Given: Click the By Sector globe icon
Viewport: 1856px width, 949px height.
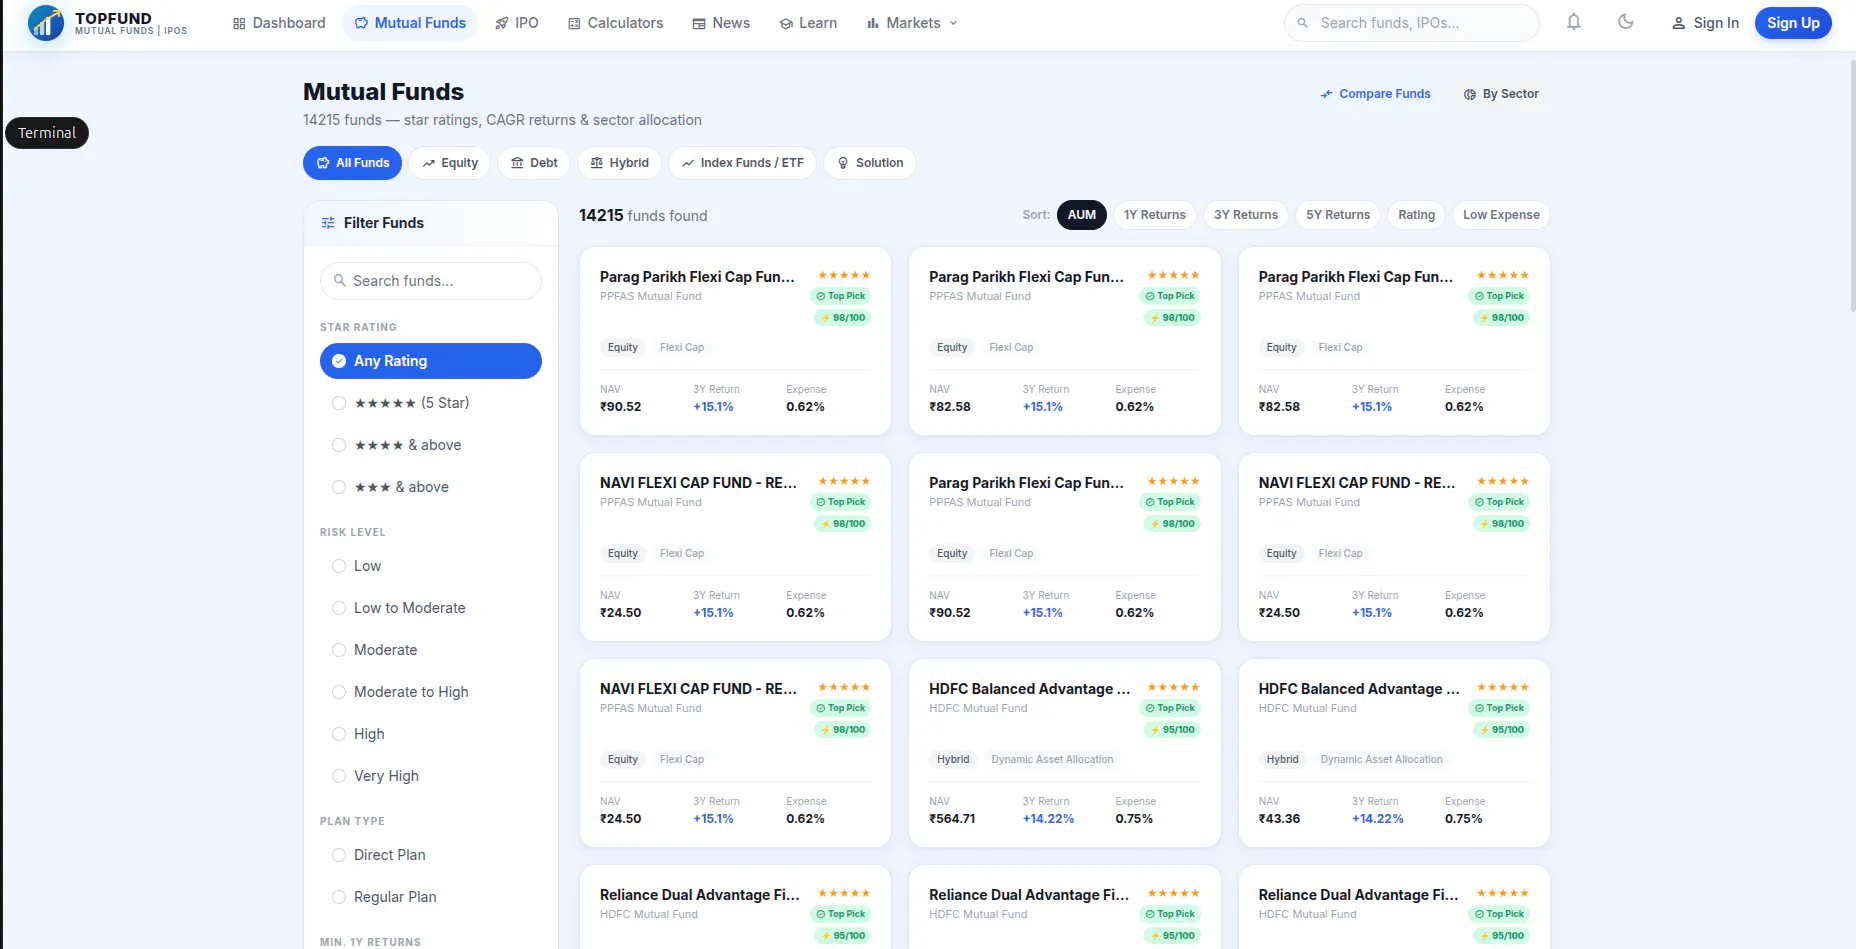Looking at the screenshot, I should (x=1470, y=94).
